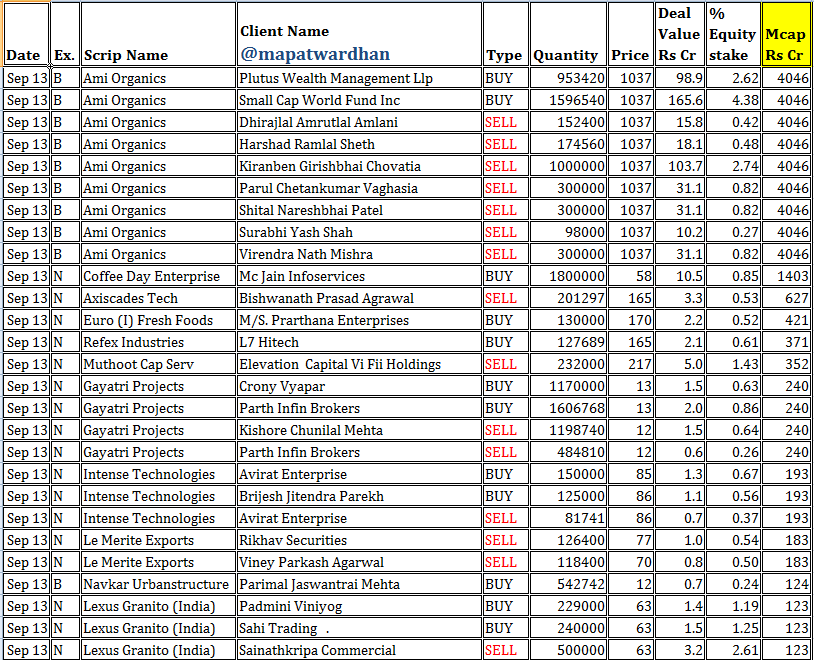Screen dimensions: 814x660
Task: Select deal value cell 103.7
Action: click(x=680, y=166)
